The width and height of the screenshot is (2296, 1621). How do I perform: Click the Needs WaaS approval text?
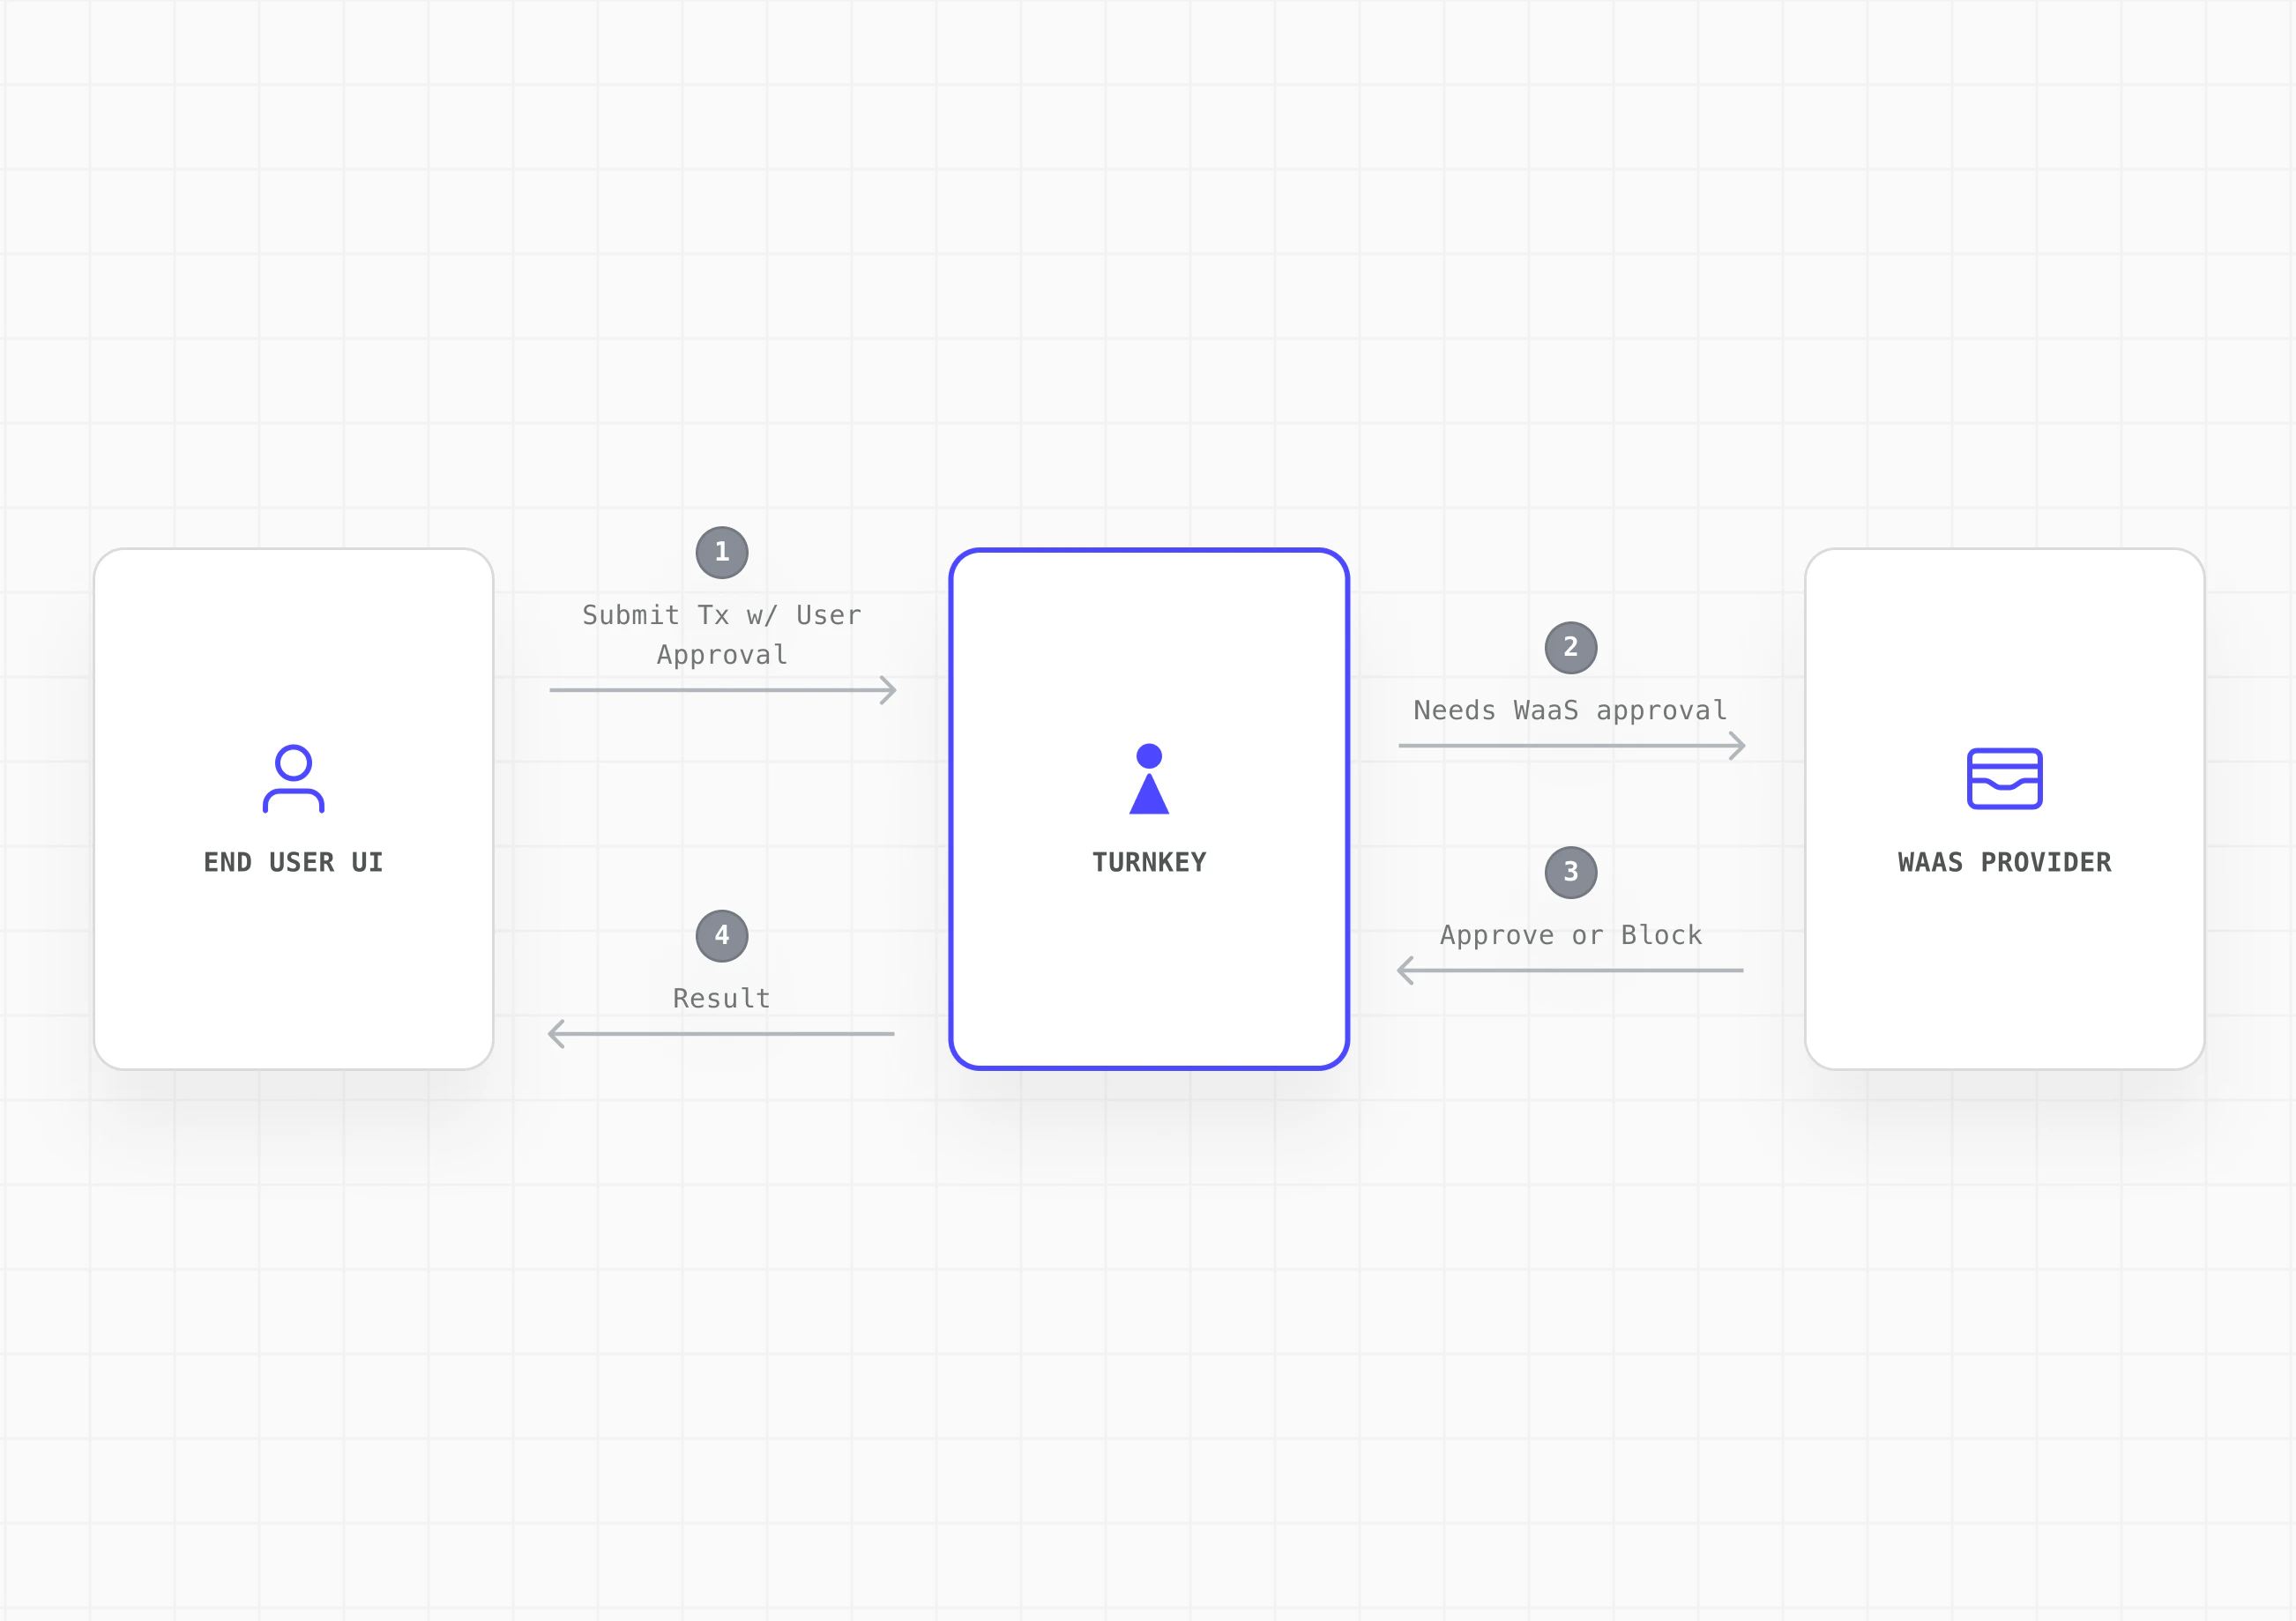[1570, 710]
